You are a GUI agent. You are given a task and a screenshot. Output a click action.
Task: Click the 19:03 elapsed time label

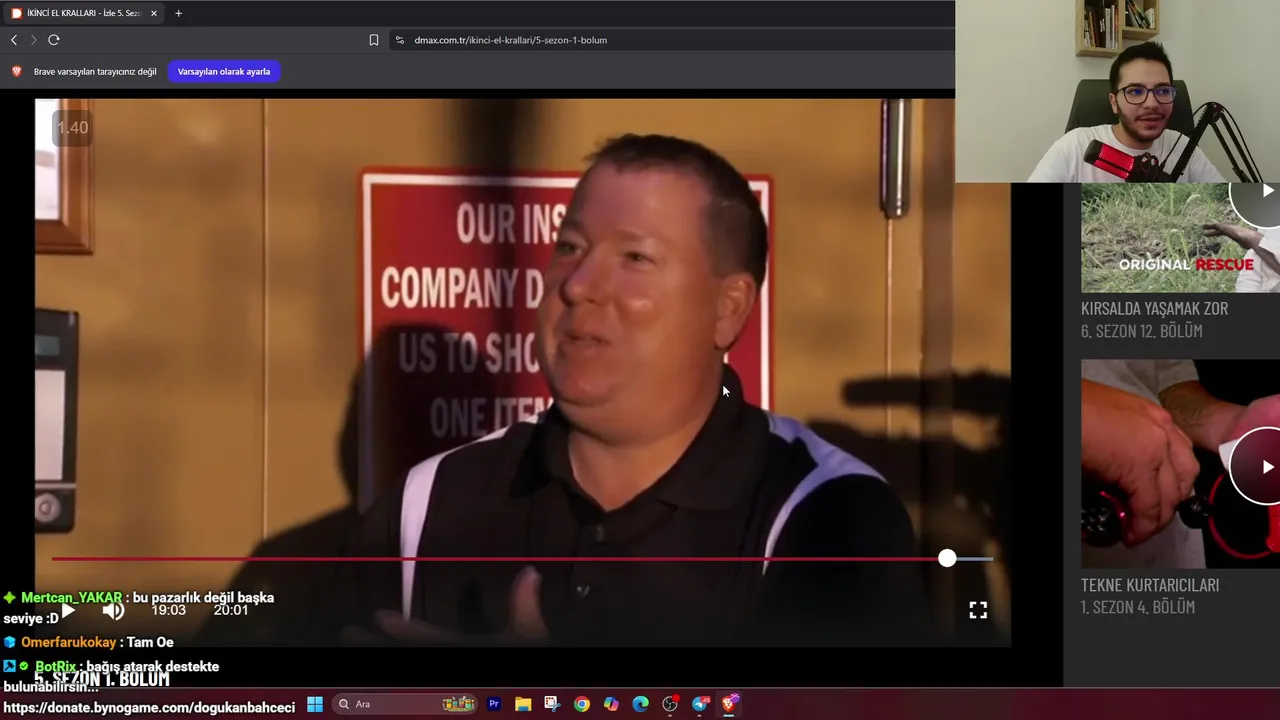tap(168, 610)
